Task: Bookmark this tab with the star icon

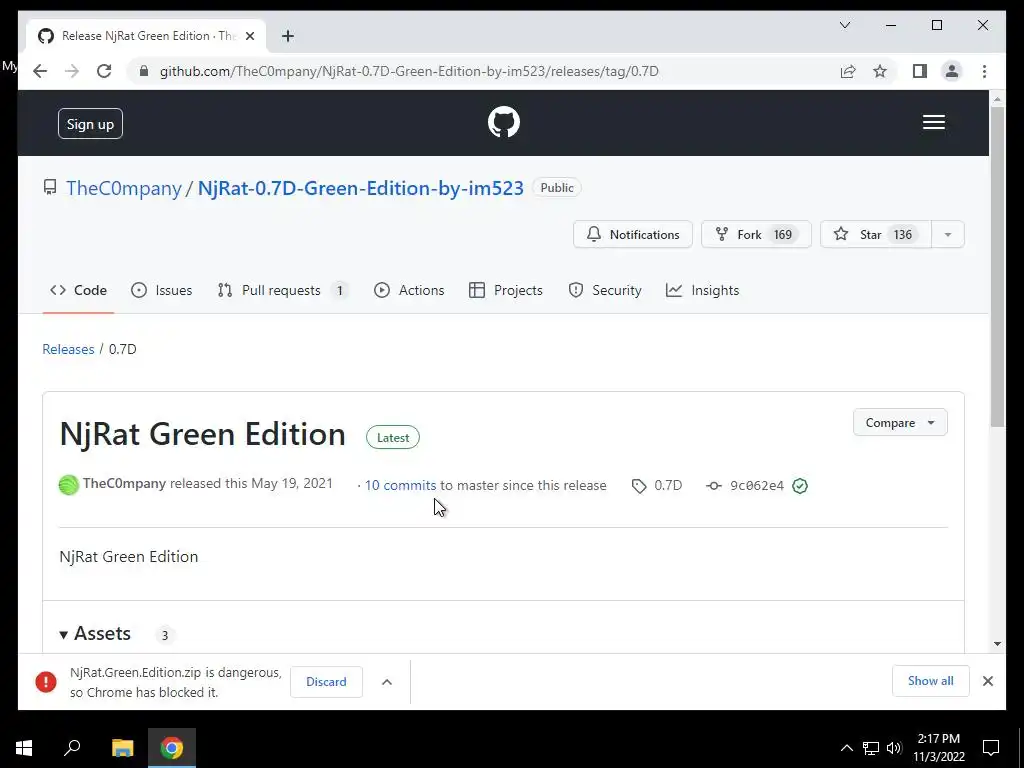Action: [x=880, y=71]
